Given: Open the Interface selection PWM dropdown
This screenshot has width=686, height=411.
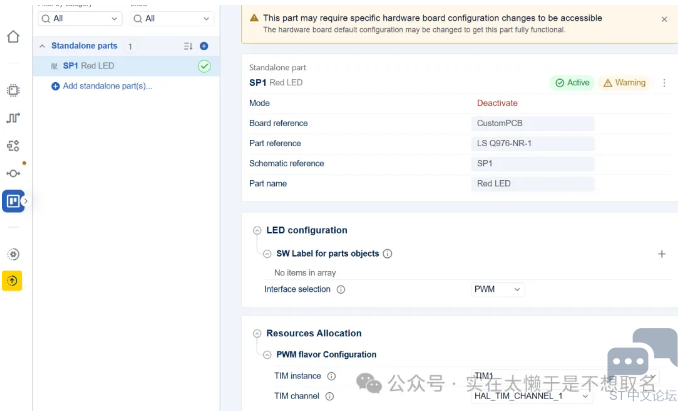Looking at the screenshot, I should click(497, 289).
